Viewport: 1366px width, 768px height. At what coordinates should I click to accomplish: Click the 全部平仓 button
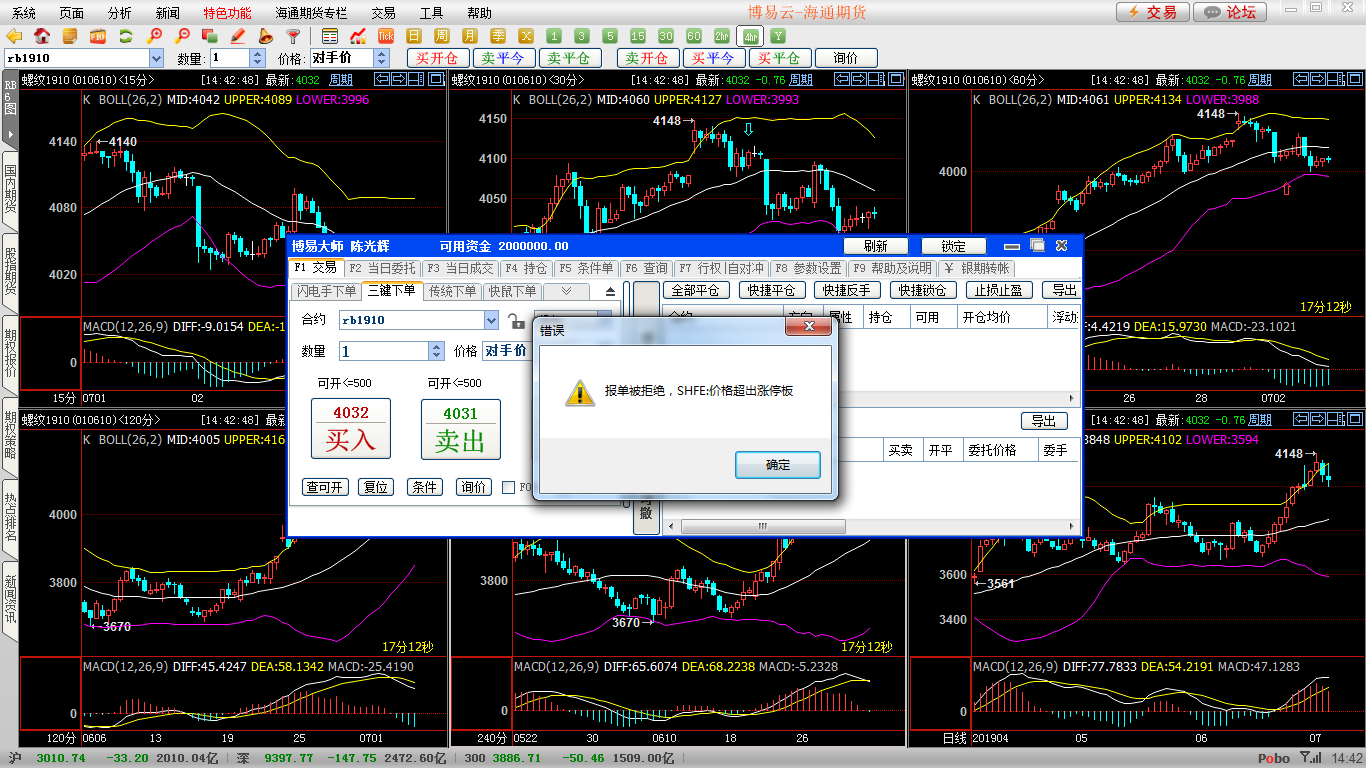[695, 290]
